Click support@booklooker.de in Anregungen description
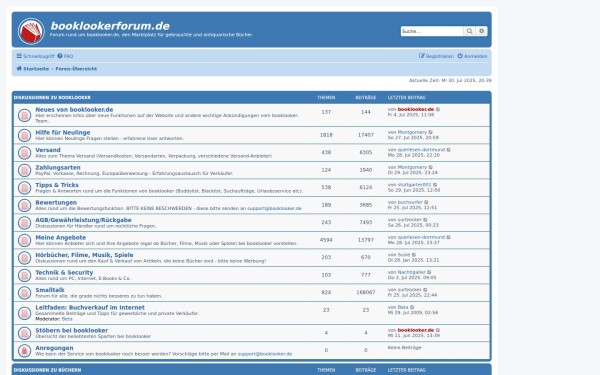 [265, 354]
